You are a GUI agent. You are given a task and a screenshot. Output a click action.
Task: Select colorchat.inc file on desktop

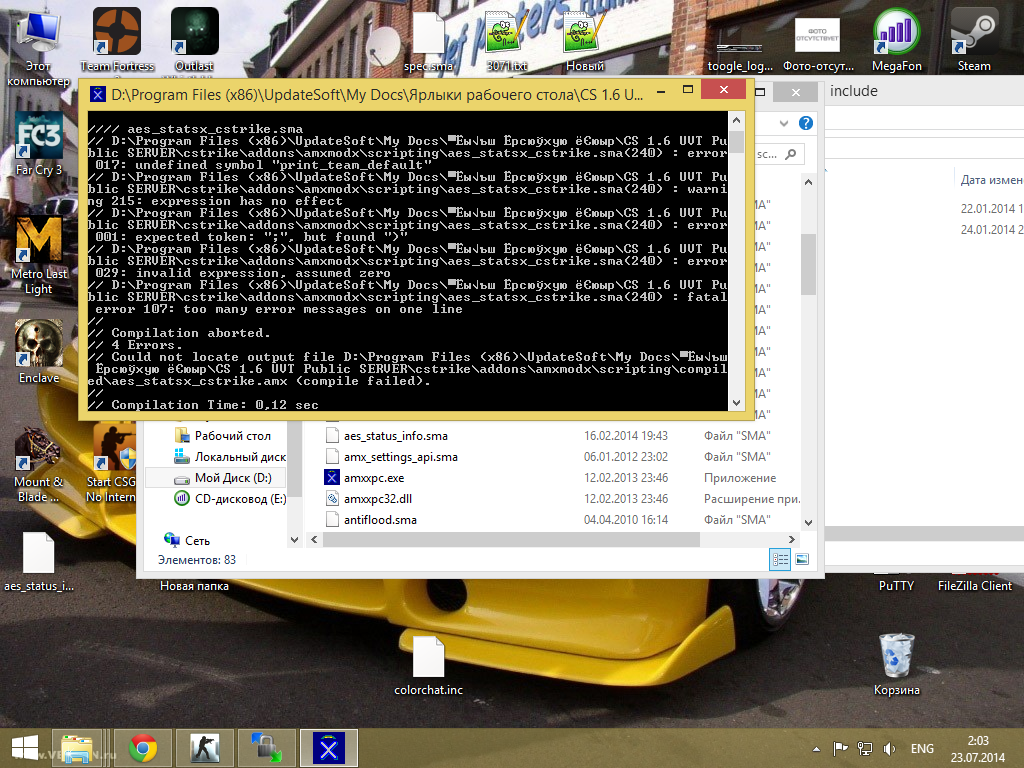428,665
